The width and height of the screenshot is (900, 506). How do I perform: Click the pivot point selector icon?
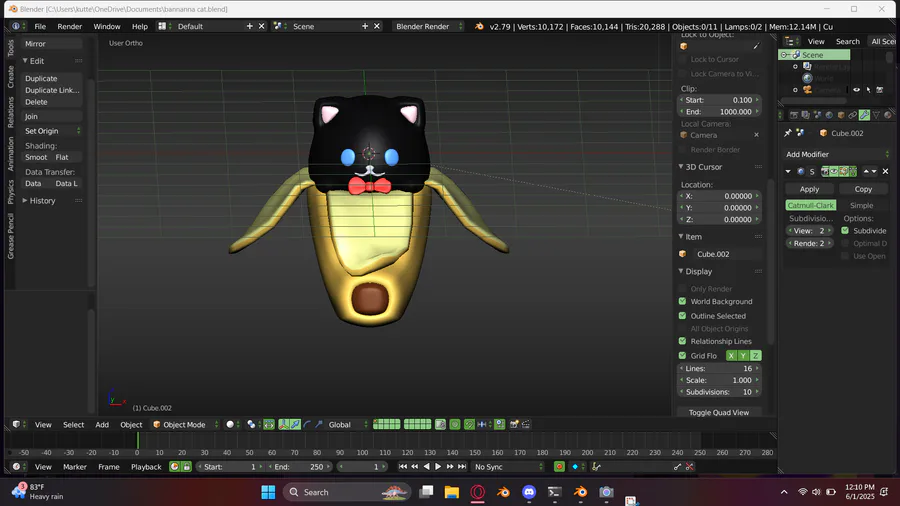tap(251, 425)
